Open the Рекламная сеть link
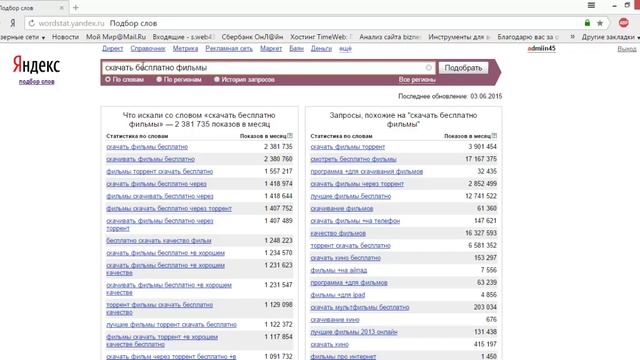This screenshot has height=360, width=640. pyautogui.click(x=229, y=49)
